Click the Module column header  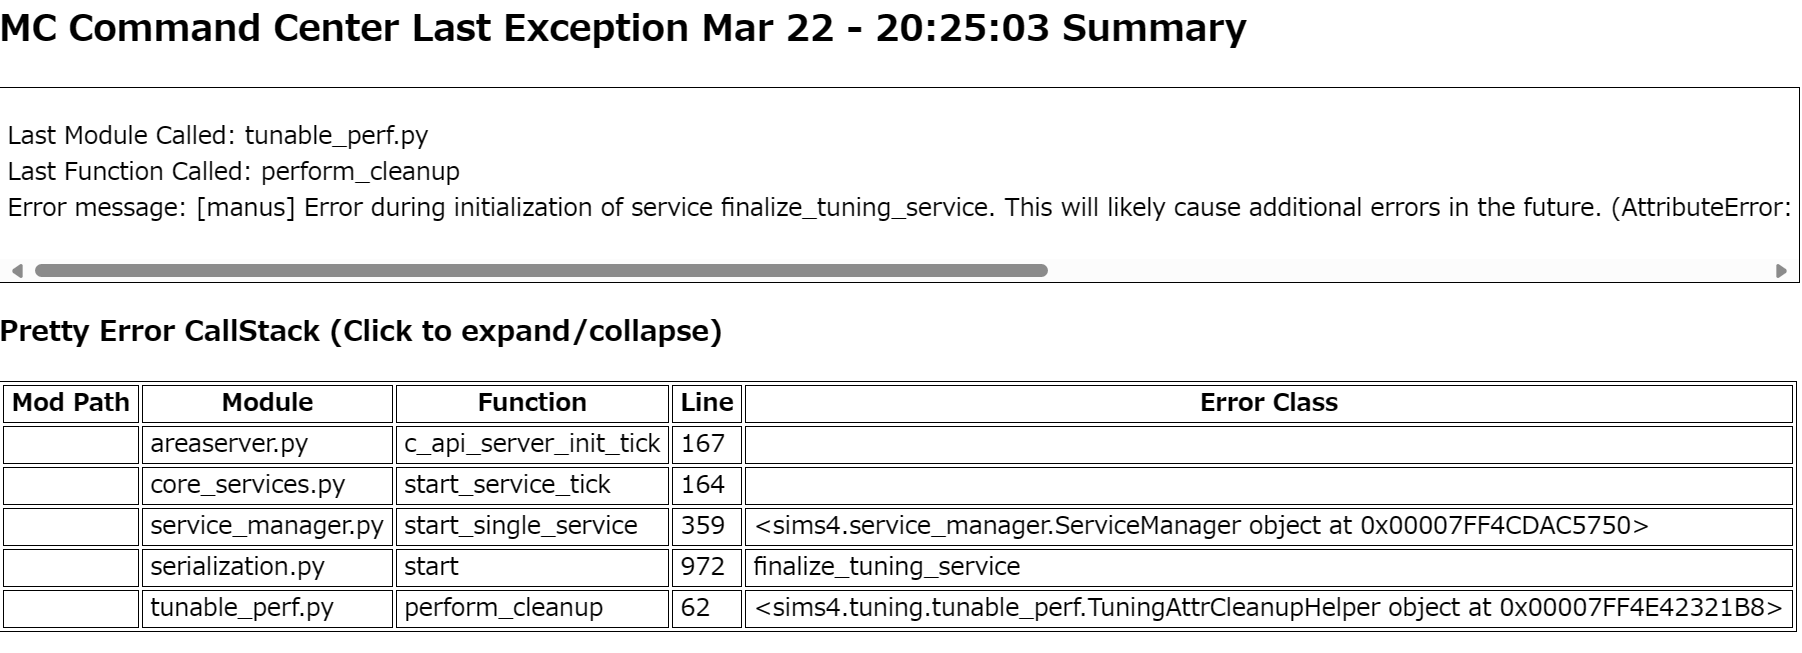click(x=267, y=403)
